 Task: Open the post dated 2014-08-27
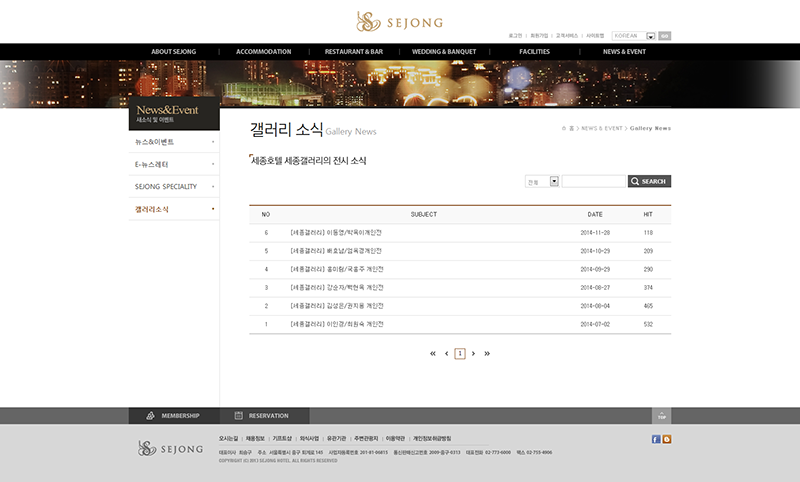pyautogui.click(x=337, y=288)
